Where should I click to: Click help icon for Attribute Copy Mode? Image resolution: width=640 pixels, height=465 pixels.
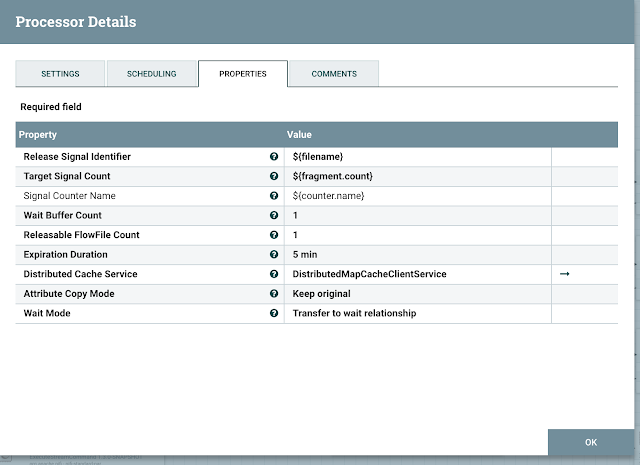[x=274, y=294]
